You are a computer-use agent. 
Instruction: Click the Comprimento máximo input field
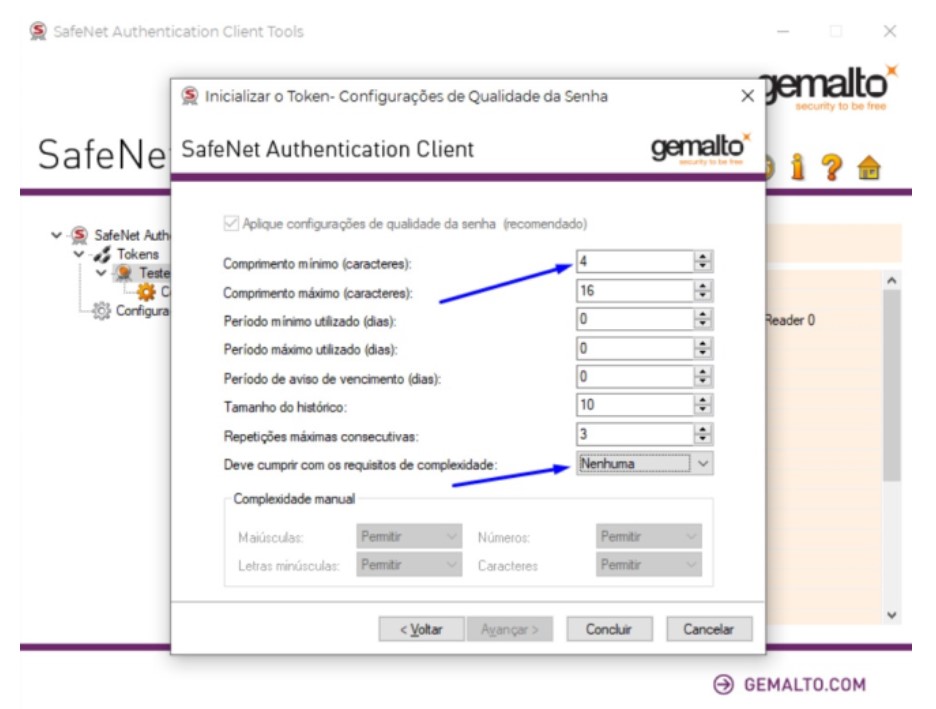click(635, 291)
